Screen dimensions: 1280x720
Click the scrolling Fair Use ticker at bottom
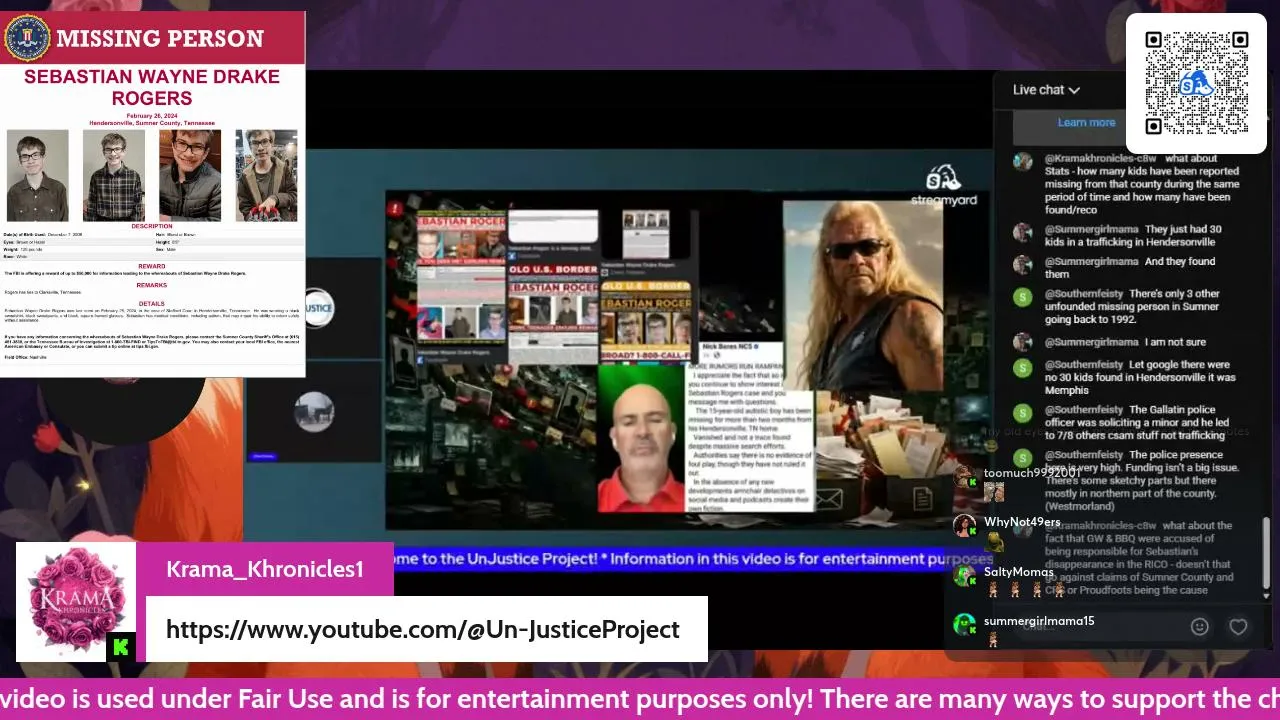tap(640, 698)
